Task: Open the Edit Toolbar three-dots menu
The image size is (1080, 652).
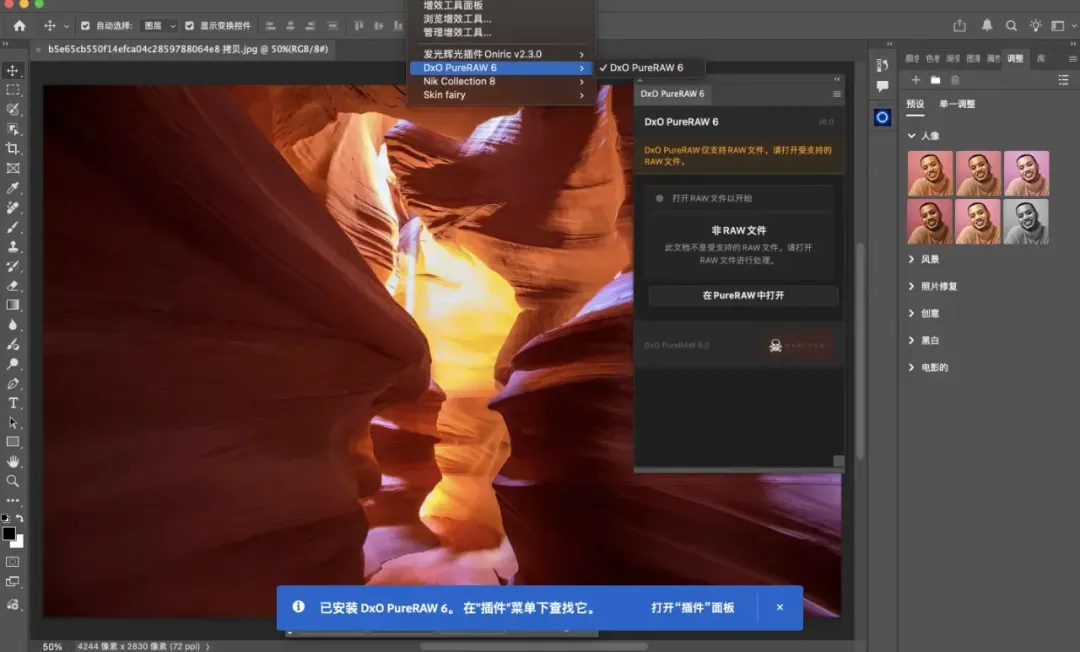Action: [x=12, y=501]
